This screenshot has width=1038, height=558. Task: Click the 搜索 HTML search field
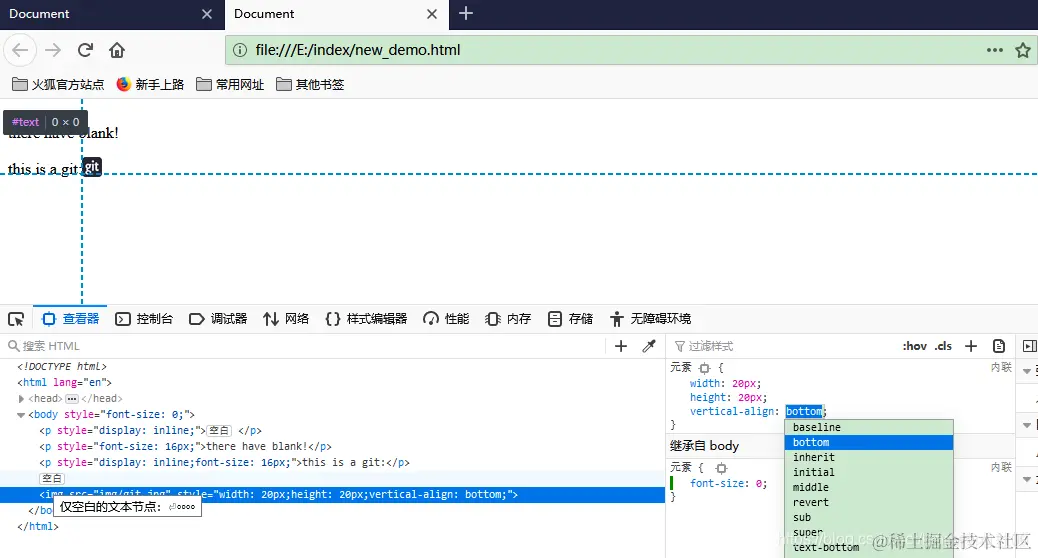[305, 346]
